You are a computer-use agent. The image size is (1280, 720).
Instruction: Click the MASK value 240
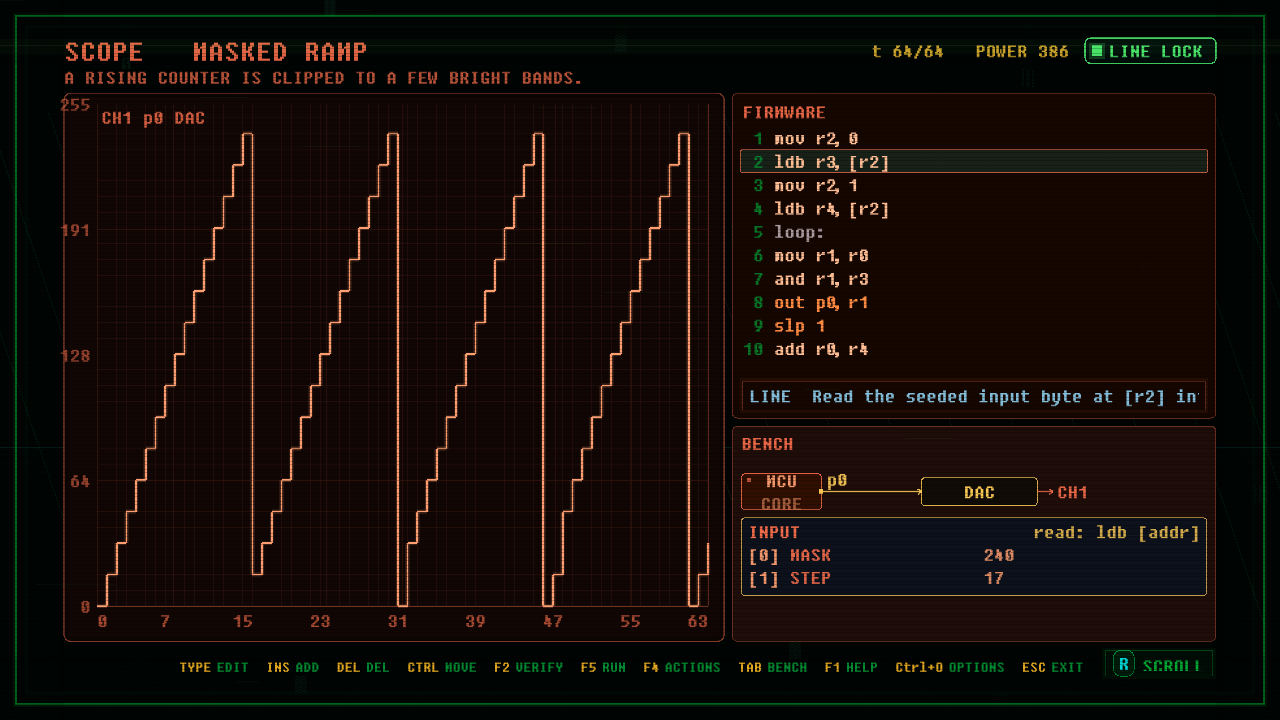click(x=999, y=555)
